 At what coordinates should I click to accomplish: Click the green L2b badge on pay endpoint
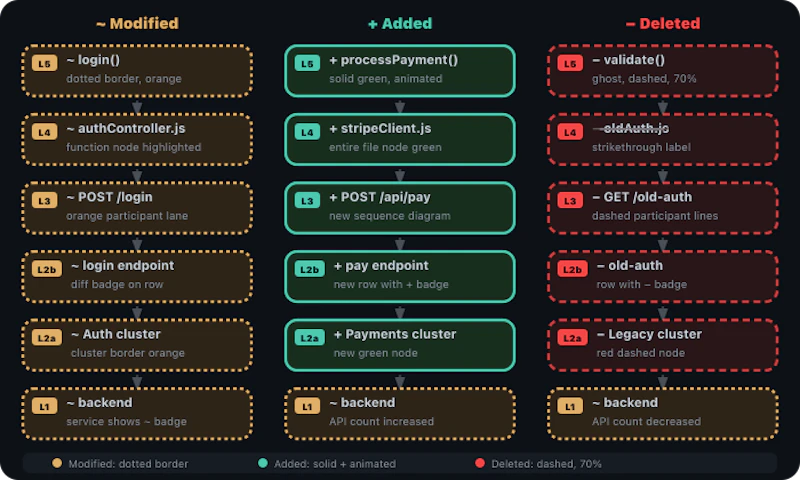[310, 269]
